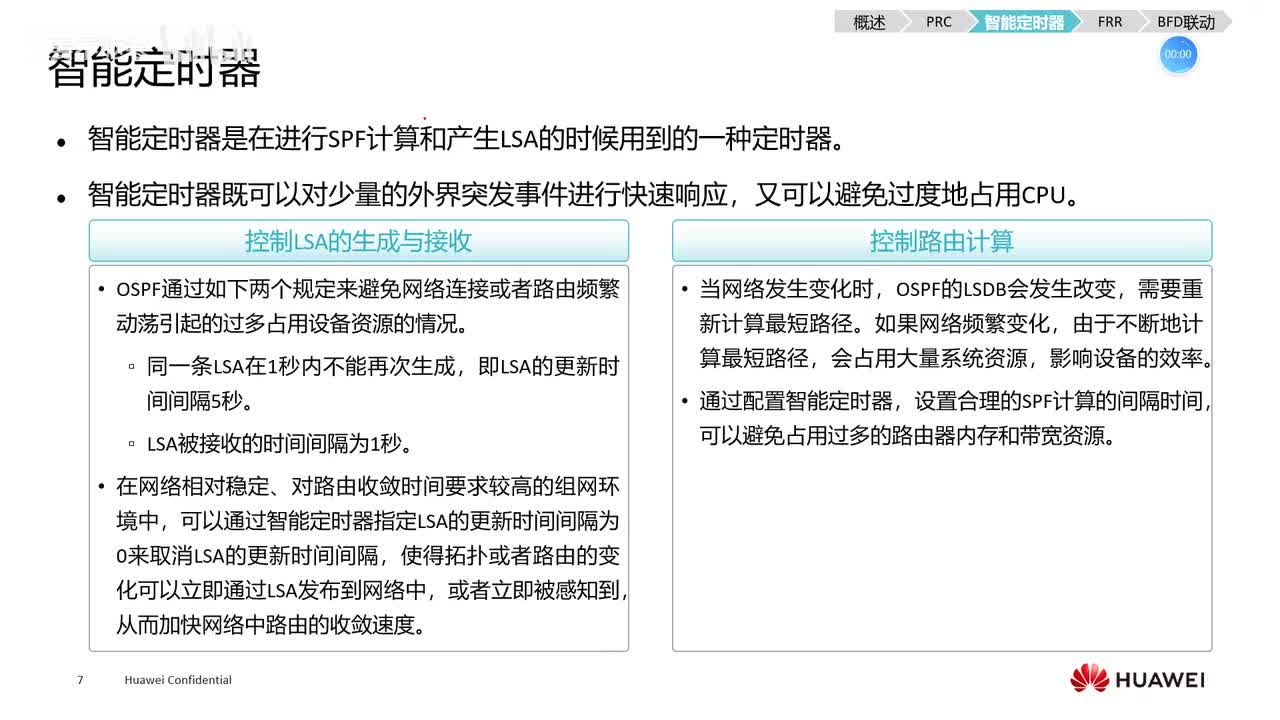1280x720 pixels.
Task: Select the 智能定时器 tab
Action: (1024, 22)
